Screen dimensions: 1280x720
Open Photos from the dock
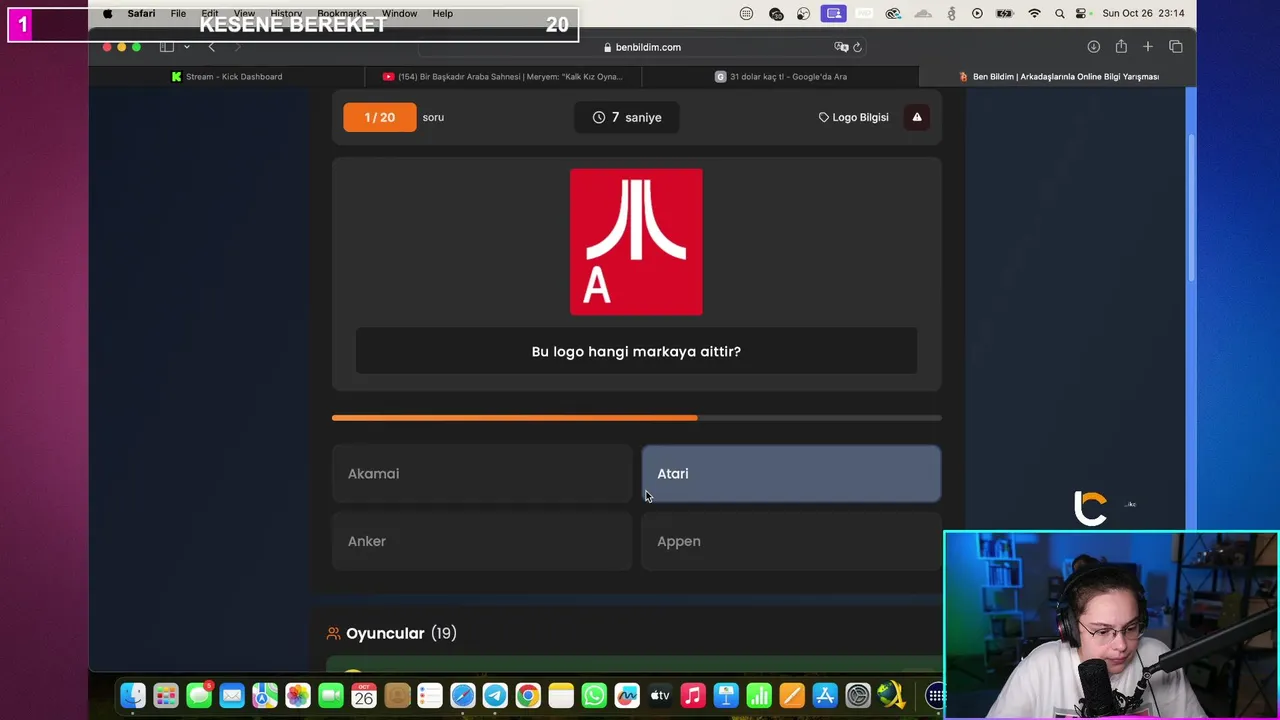(x=298, y=695)
